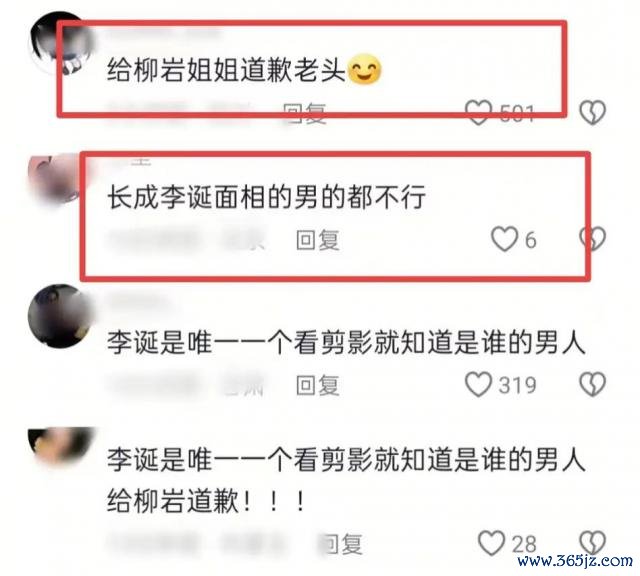Open first commenter's avatar
The image size is (640, 576).
pos(60,43)
